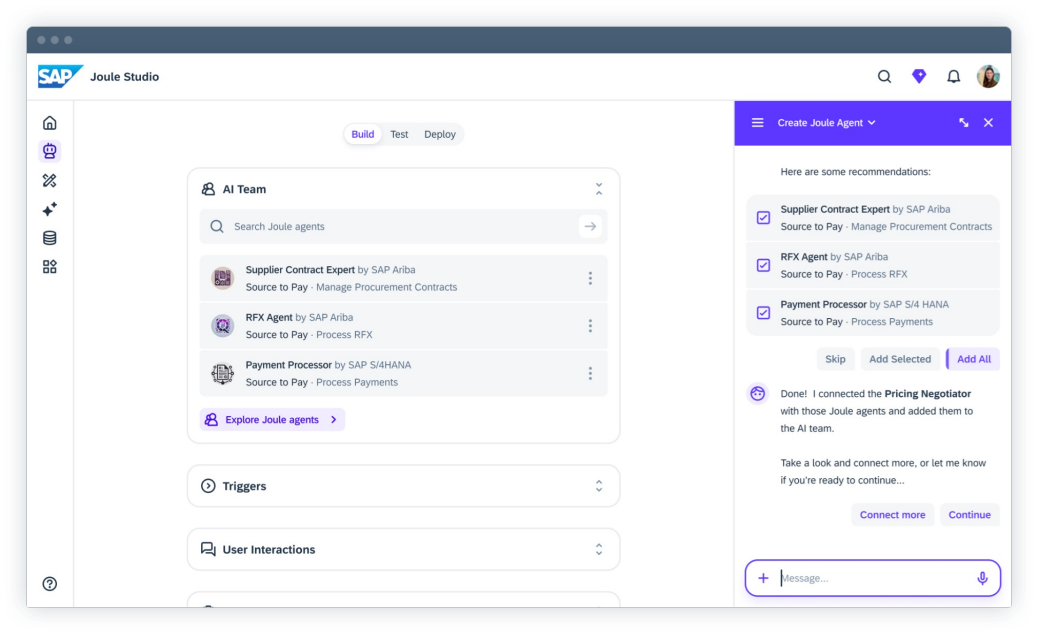Click 'Pricing Negotiator' bold text in chat

927,394
